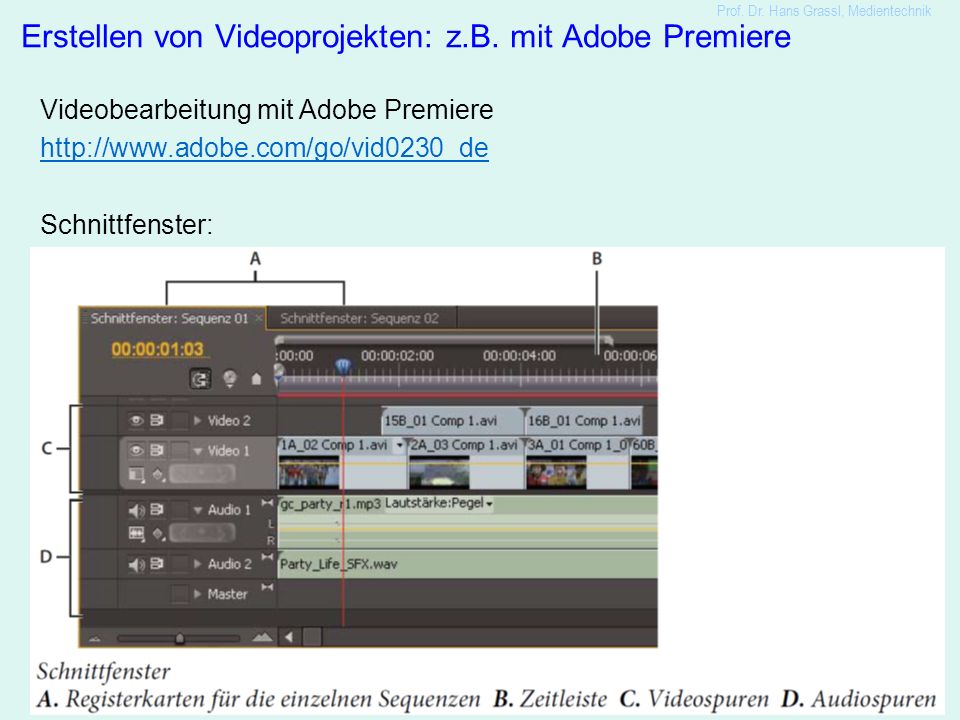Click the 1A_02 Comp clip thumbnail
This screenshot has width=960, height=720.
[309, 474]
